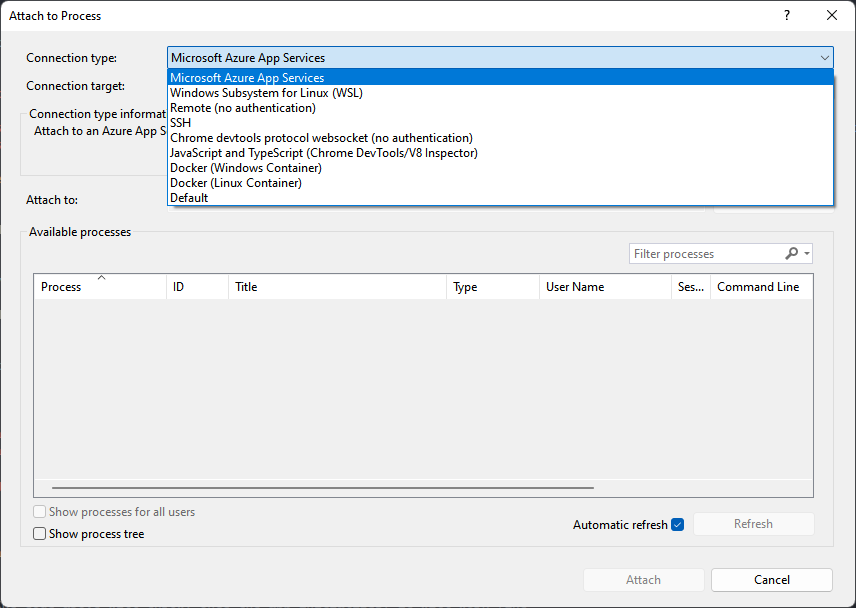The height and width of the screenshot is (608, 856).
Task: Choose Windows Subsystem for Linux (WSL)
Action: click(x=500, y=93)
